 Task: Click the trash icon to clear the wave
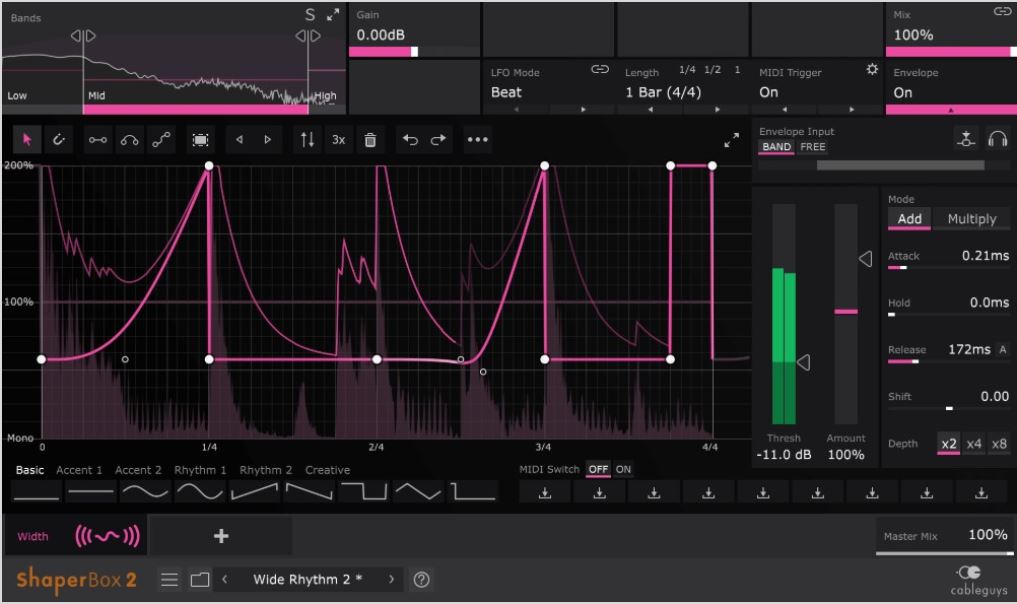pyautogui.click(x=370, y=140)
